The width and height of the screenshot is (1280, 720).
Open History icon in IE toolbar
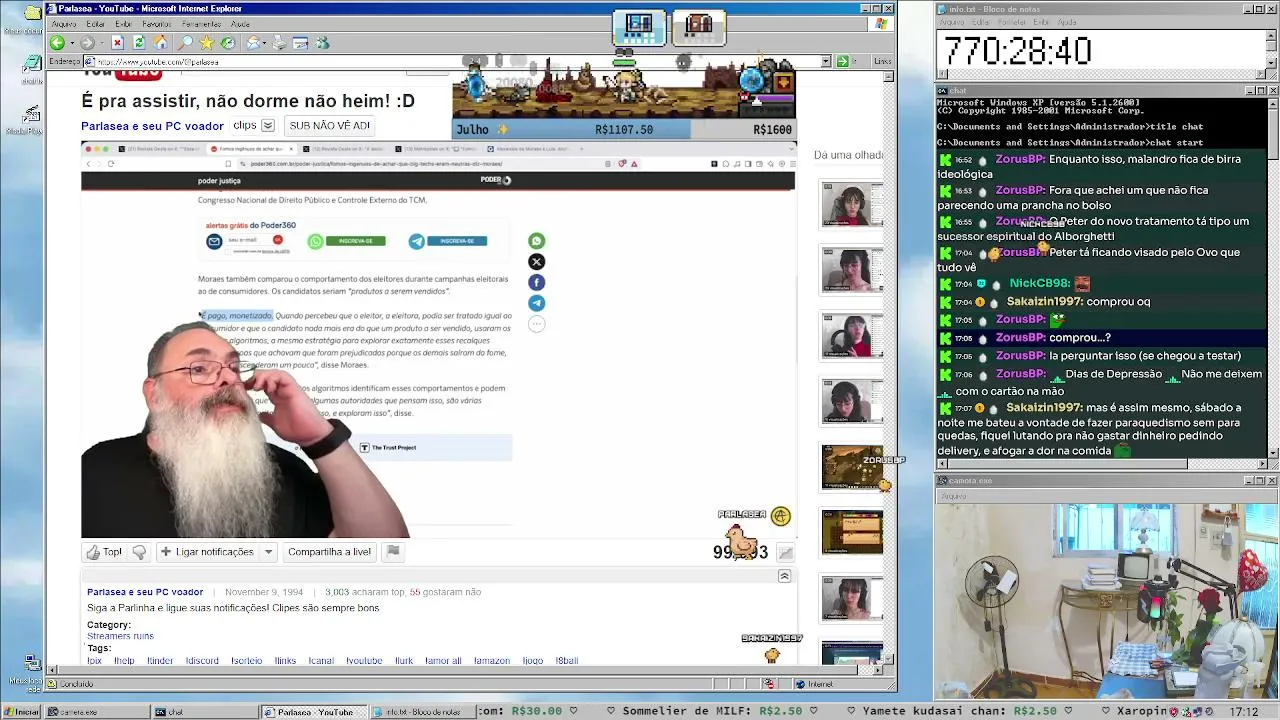pos(228,43)
